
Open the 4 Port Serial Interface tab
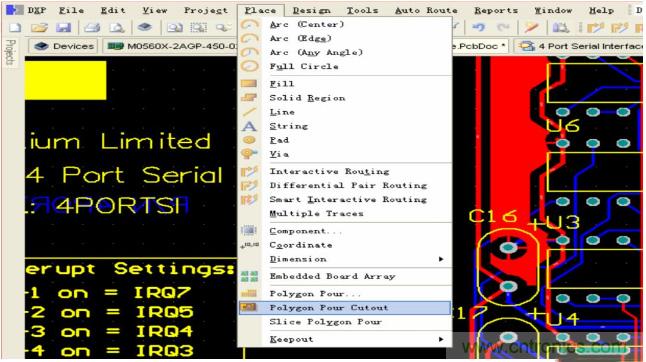(579, 46)
